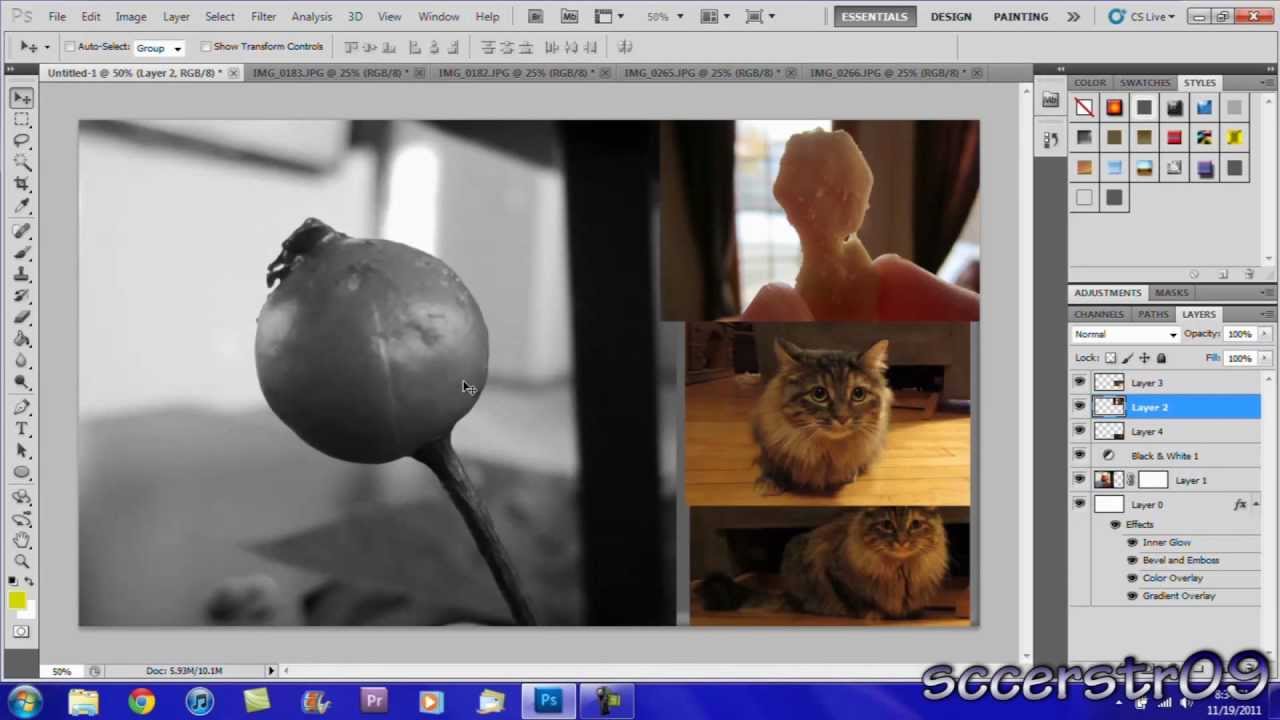Select the Eraser tool
Viewport: 1280px width, 720px height.
pos(22,318)
